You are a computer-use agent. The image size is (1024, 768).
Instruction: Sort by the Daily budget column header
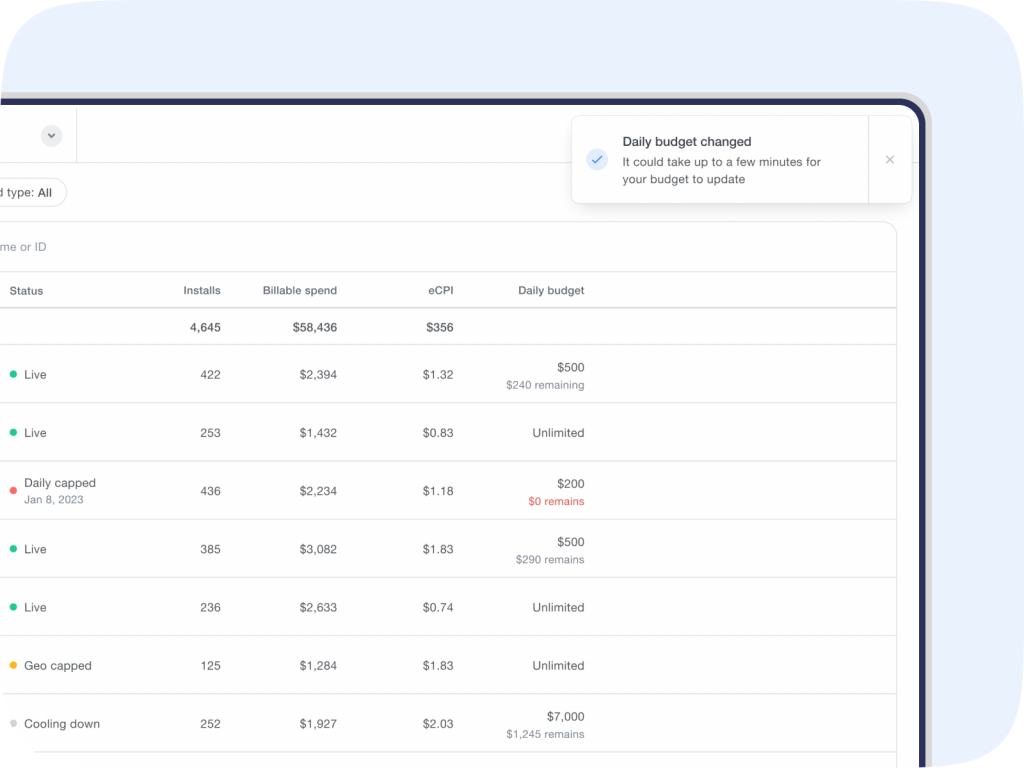coord(551,291)
